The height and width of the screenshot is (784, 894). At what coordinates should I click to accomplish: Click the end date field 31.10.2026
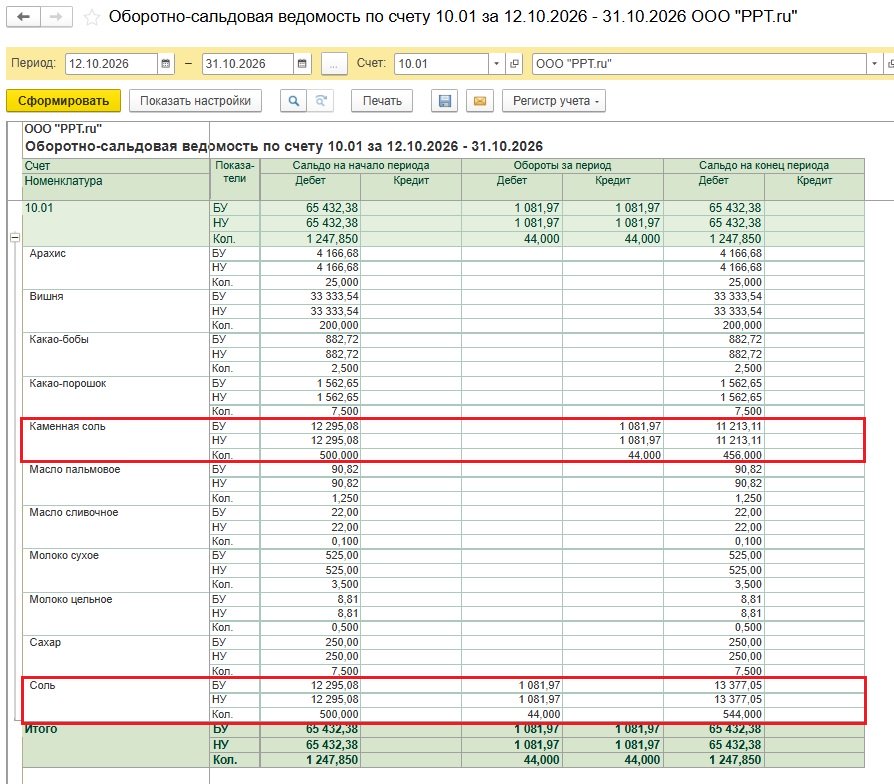pos(248,63)
